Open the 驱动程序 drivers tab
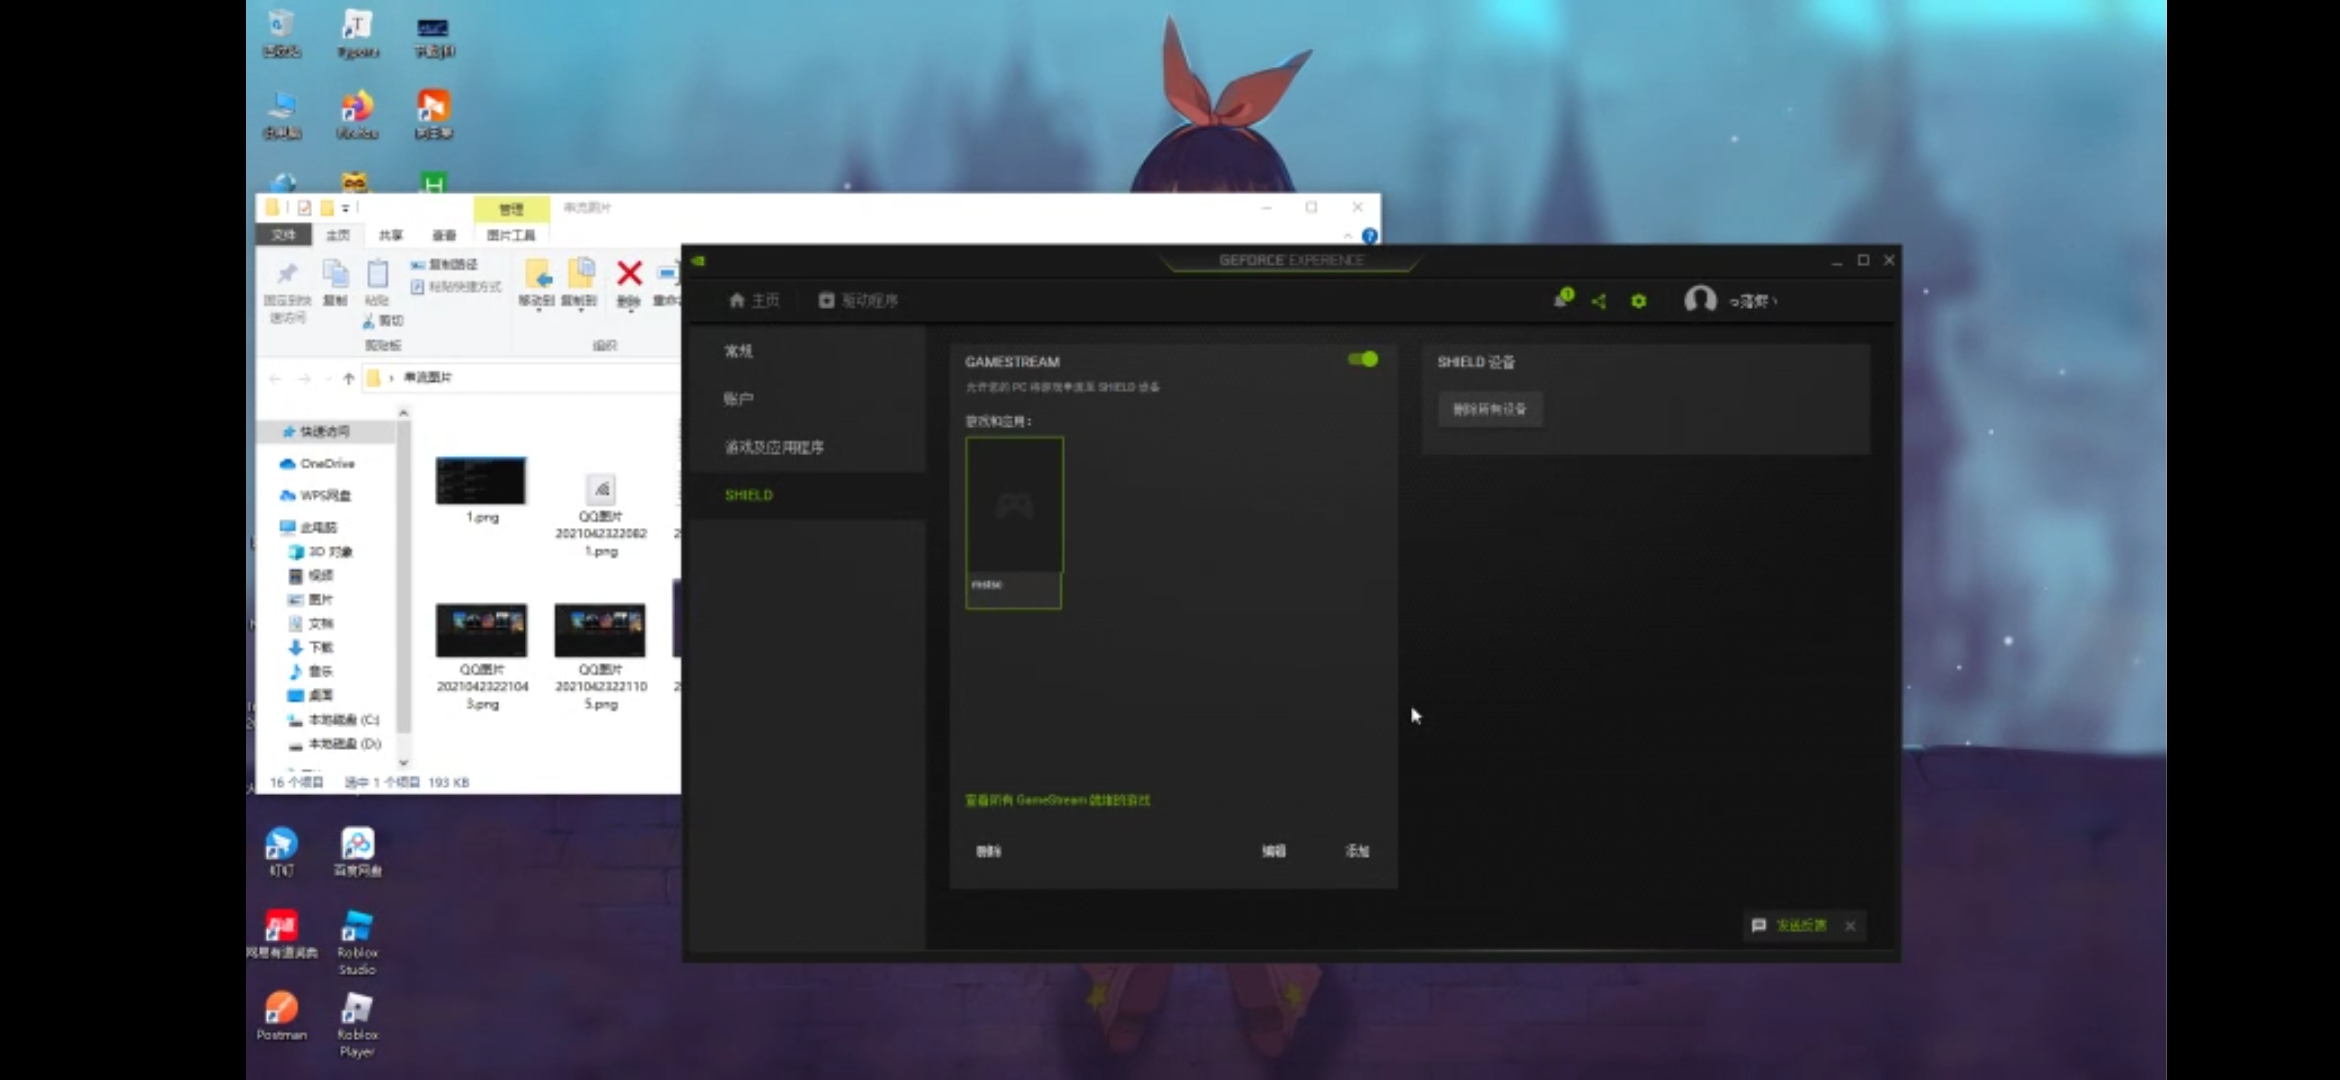Viewport: 2340px width, 1080px height. 858,300
